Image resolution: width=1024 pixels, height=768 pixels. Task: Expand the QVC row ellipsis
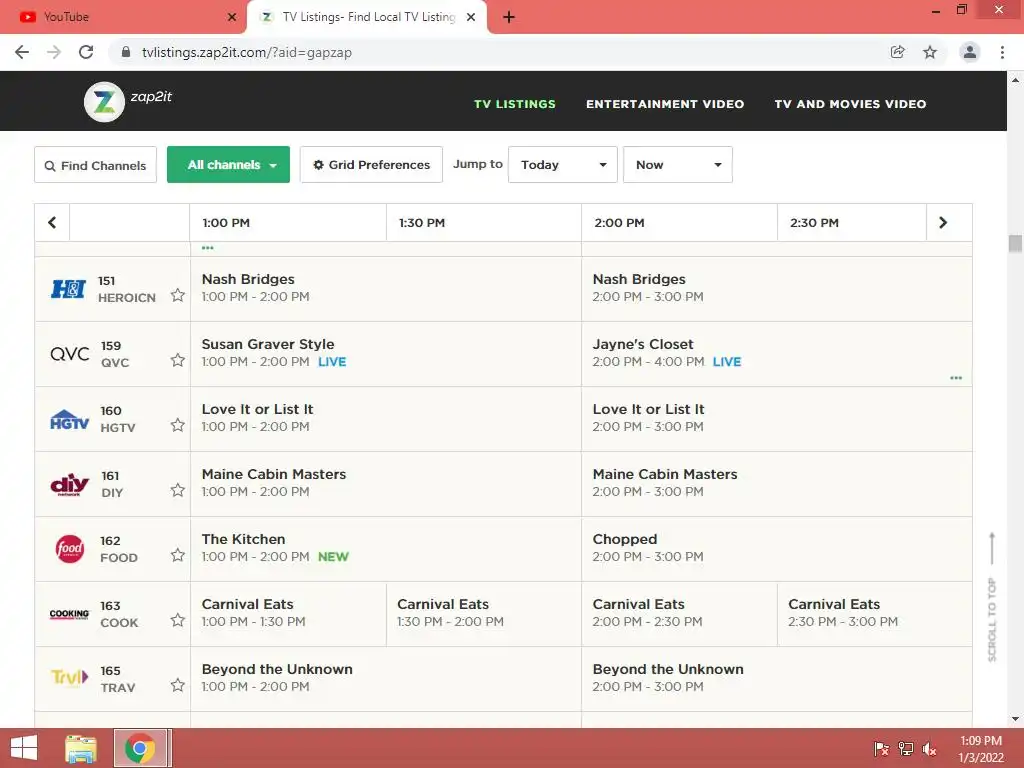956,378
